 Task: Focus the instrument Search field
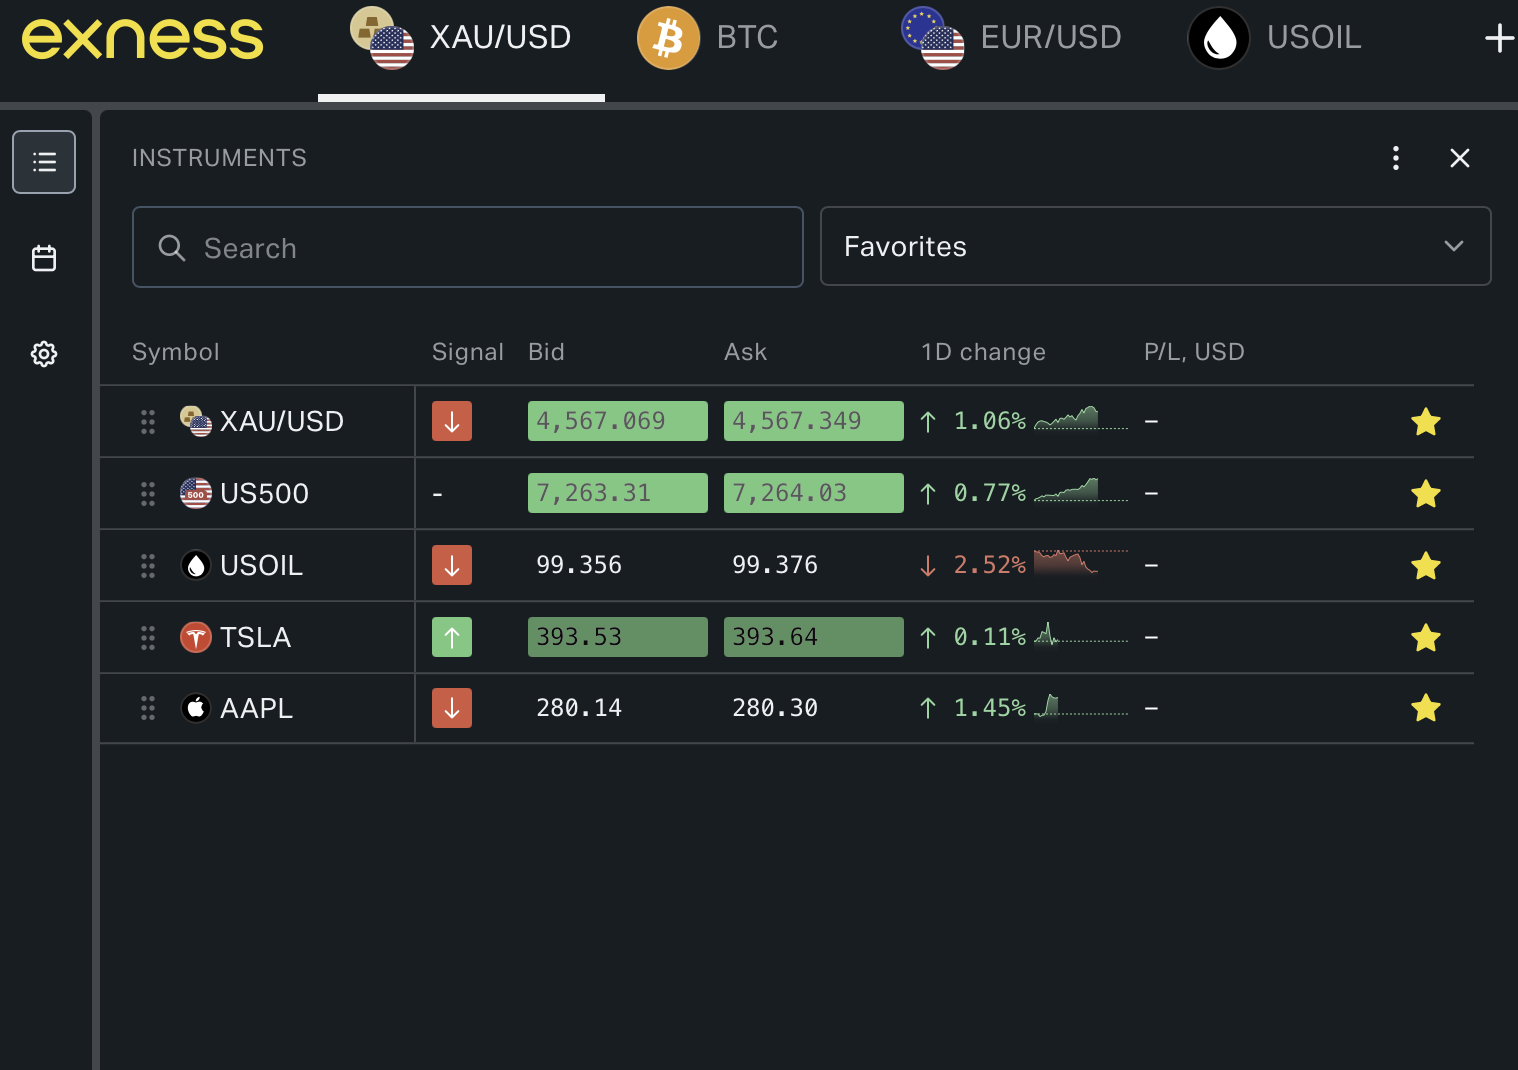click(468, 247)
